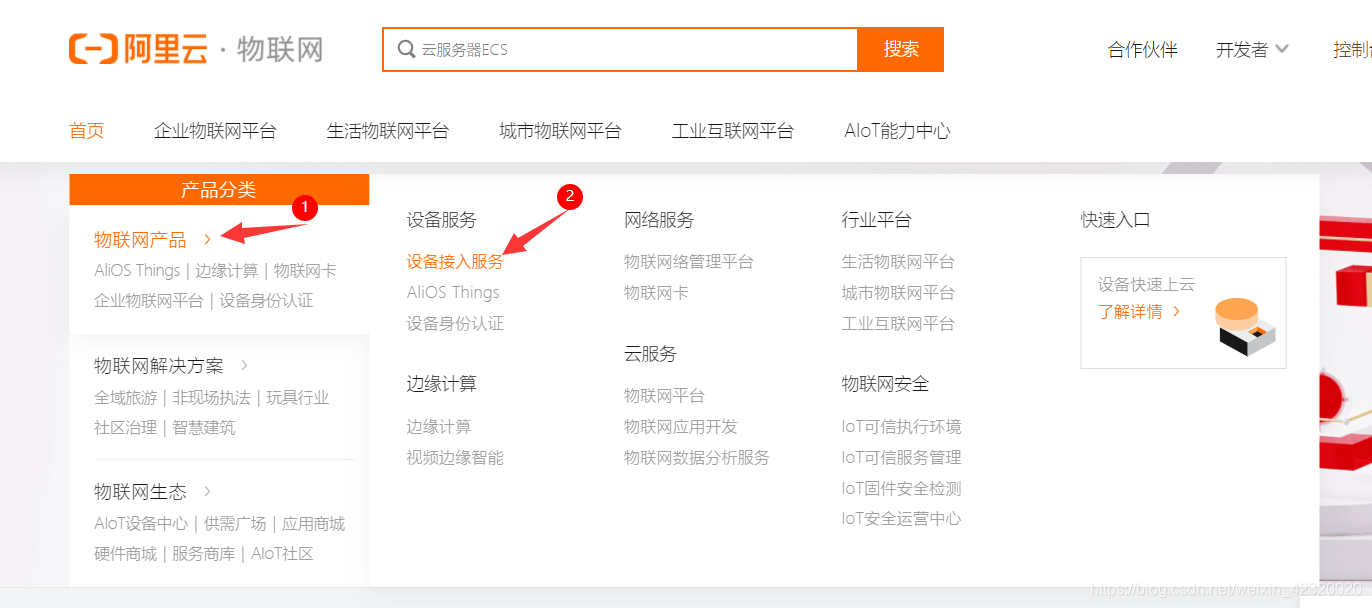Open the 社区治理 solution link
This screenshot has width=1372, height=608.
(125, 427)
